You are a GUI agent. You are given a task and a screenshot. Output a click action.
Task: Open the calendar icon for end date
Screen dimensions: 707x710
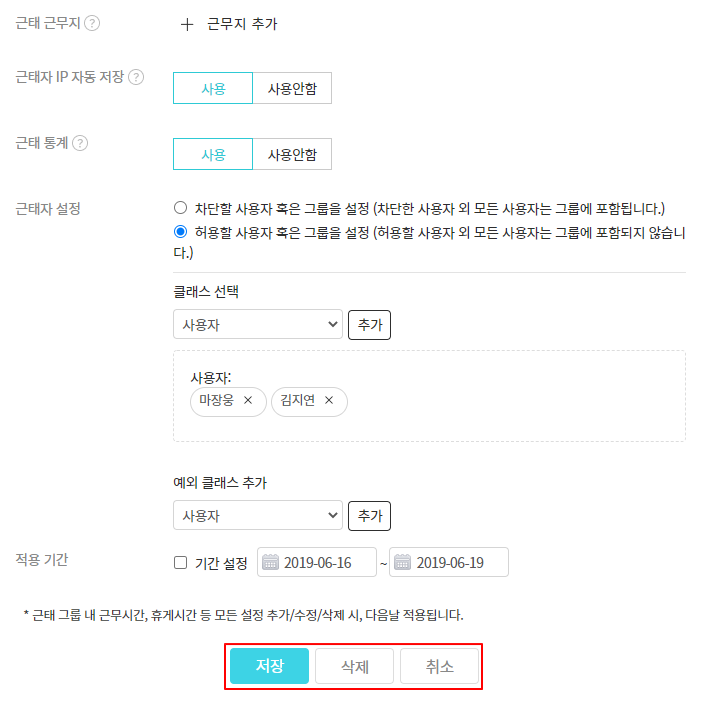coord(402,562)
